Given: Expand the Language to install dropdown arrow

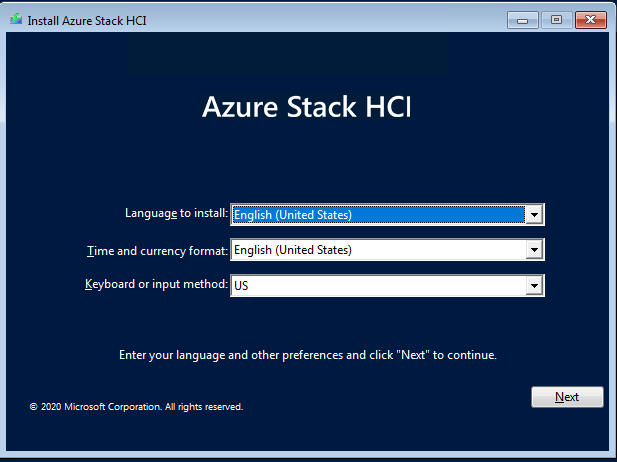Looking at the screenshot, I should 534,214.
